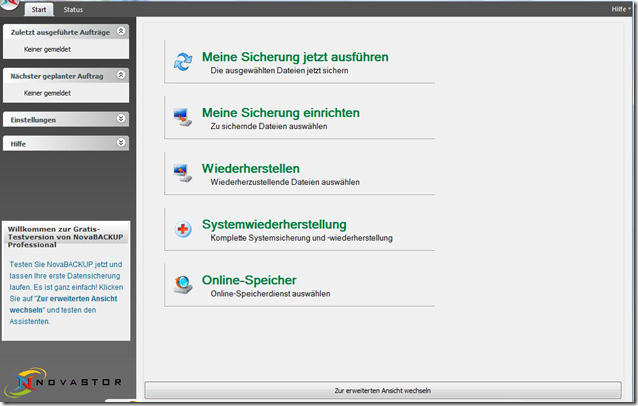Image resolution: width=638 pixels, height=406 pixels.
Task: Click text Wiederherzustellende Dateien auswählen
Action: tap(285, 182)
